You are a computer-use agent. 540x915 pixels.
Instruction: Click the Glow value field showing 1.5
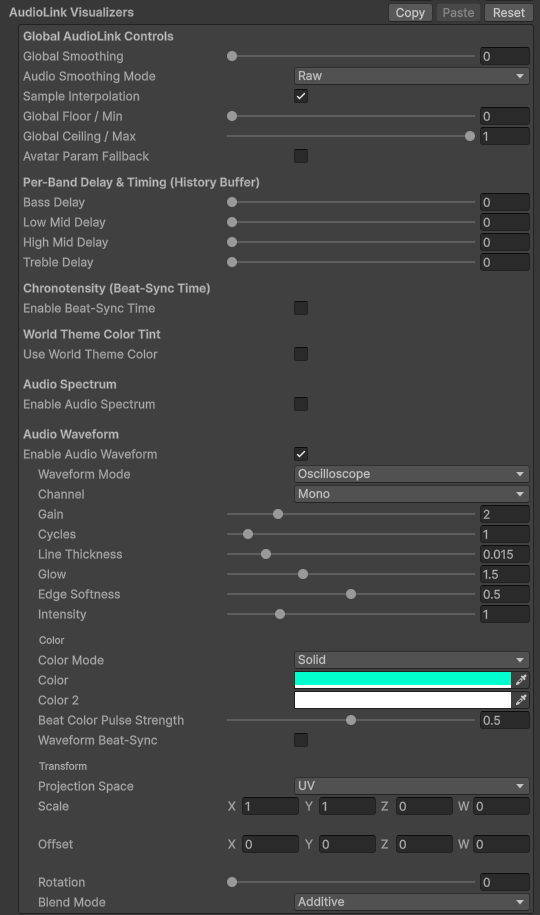(505, 574)
